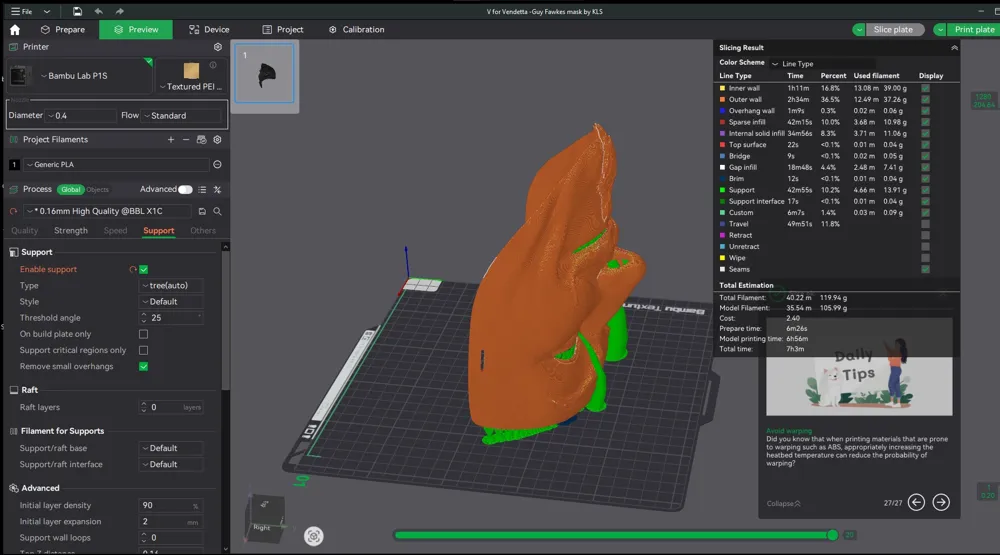
Task: Open the Quality settings tab
Action: (x=24, y=231)
